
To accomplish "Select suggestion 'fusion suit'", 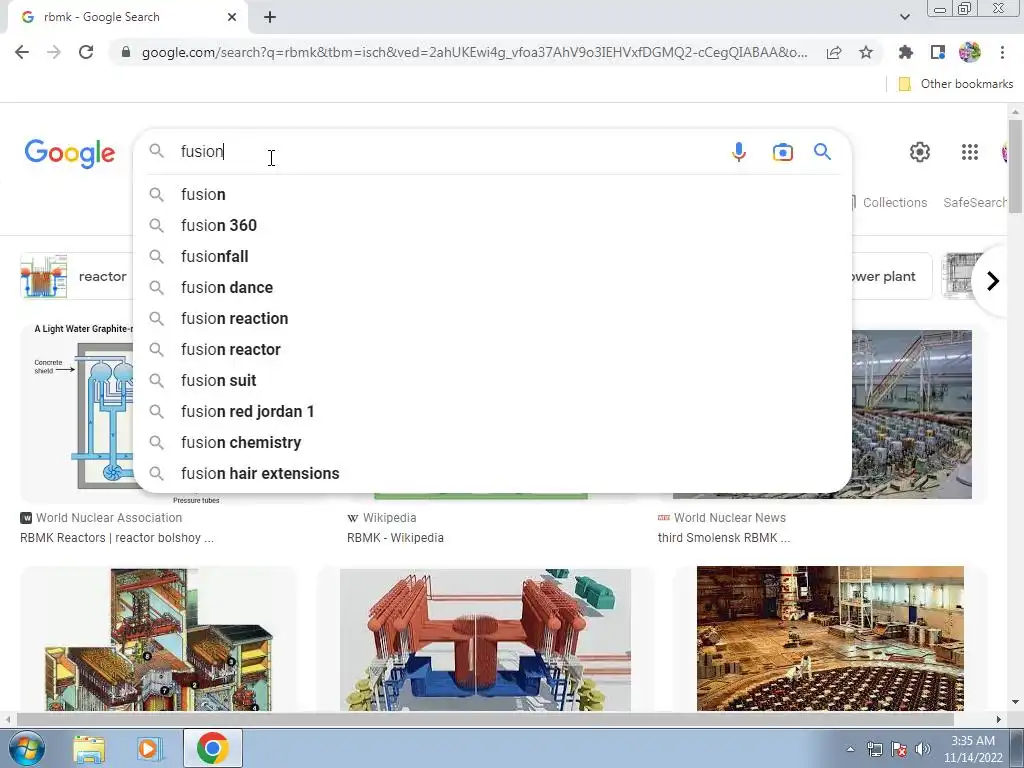I will click(x=492, y=381).
